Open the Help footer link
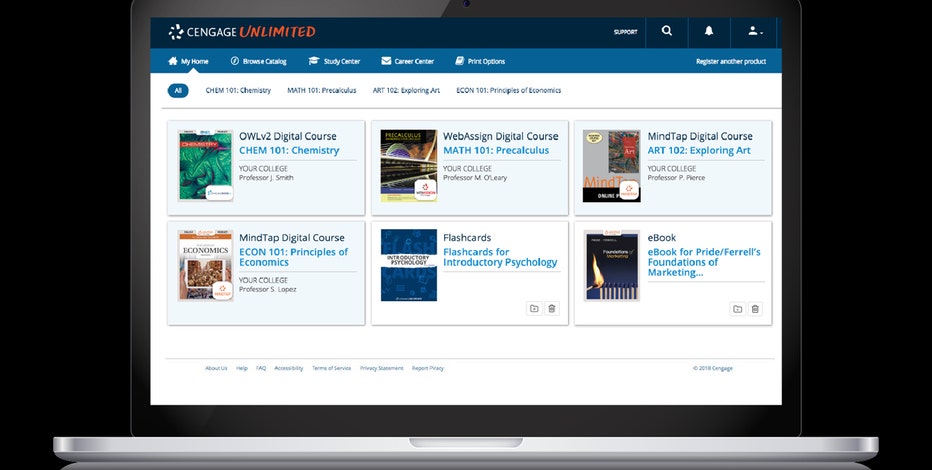 242,368
